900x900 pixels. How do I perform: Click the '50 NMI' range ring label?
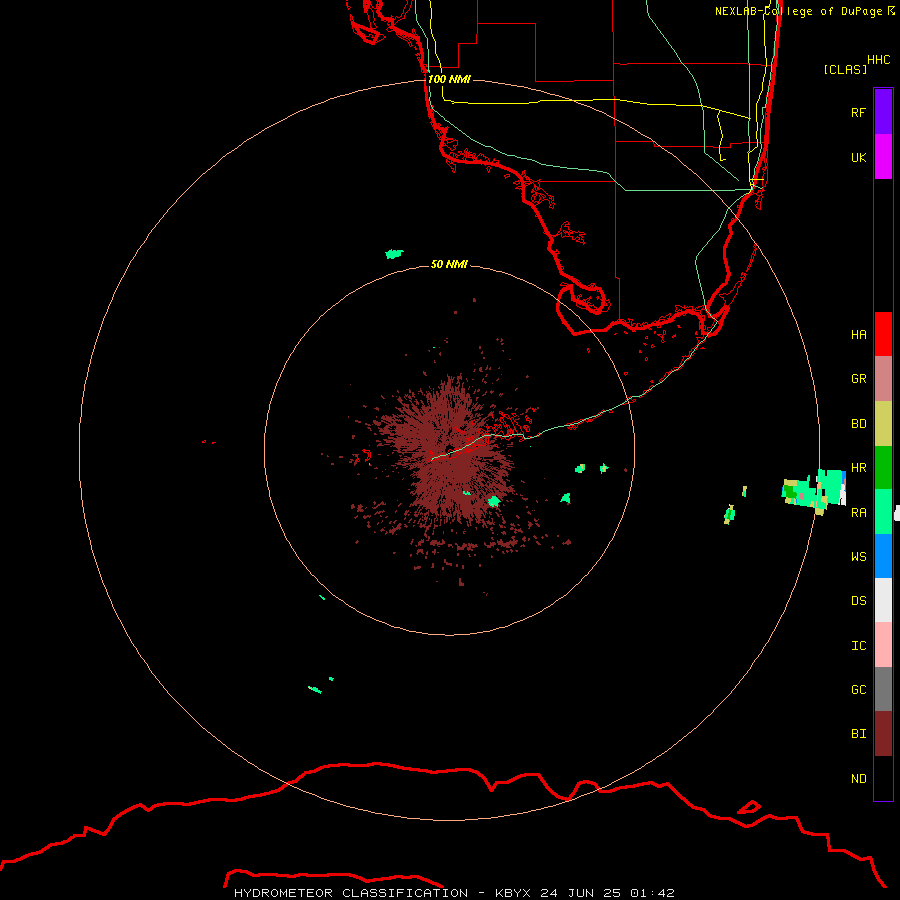tap(449, 264)
